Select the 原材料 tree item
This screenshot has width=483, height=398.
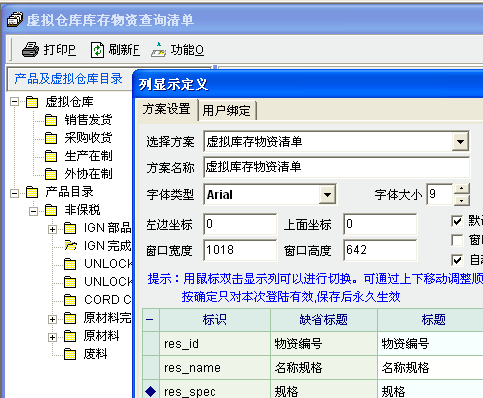101,336
